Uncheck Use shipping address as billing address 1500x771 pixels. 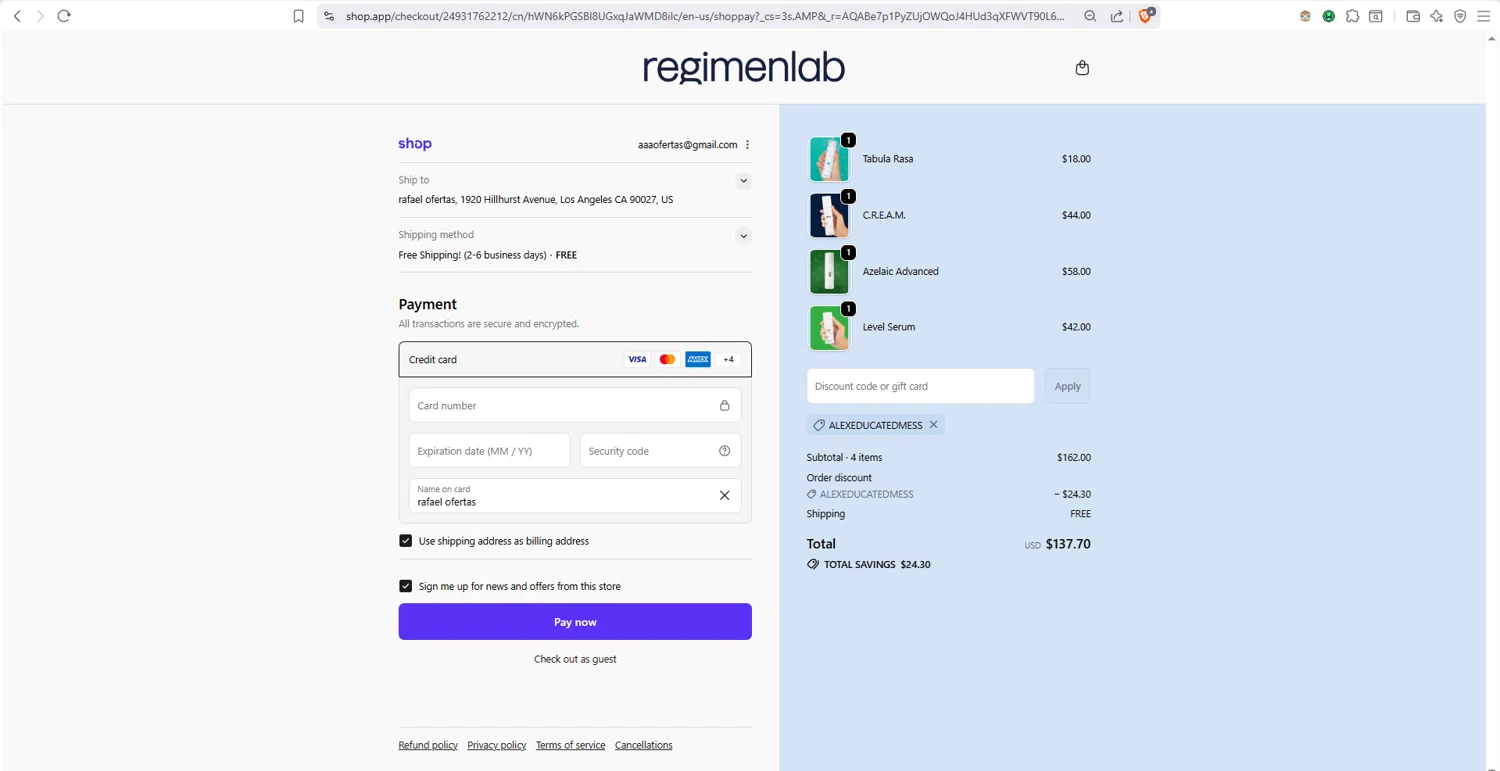click(406, 541)
